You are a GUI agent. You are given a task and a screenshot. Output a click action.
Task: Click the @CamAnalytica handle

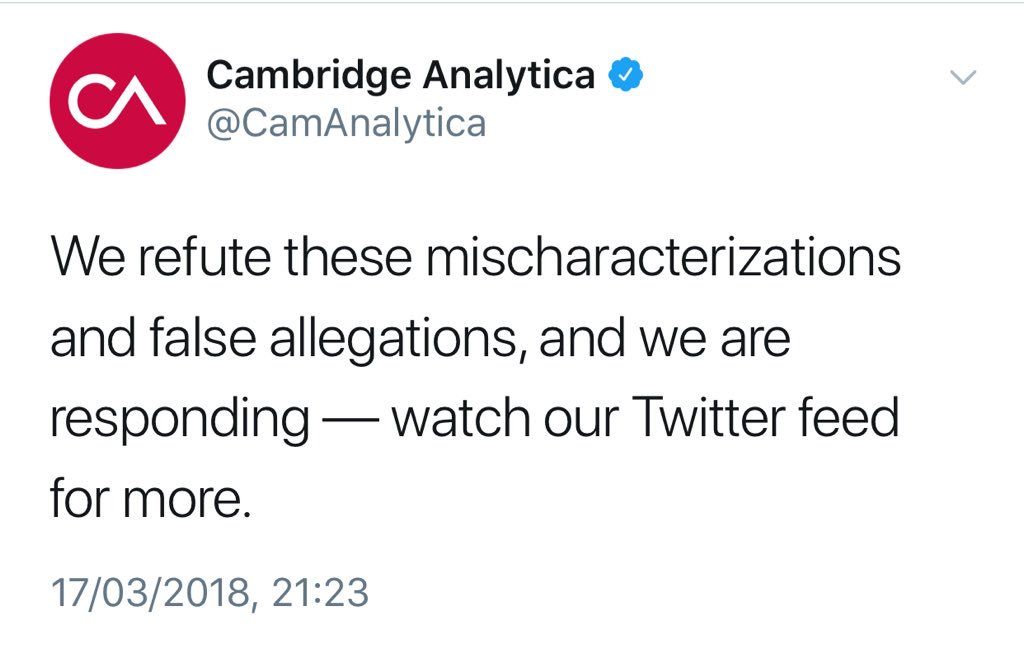345,124
